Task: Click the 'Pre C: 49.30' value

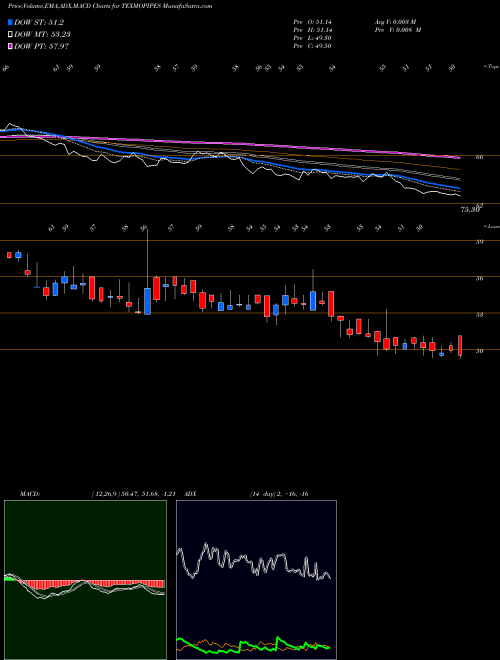Action: click(x=312, y=46)
